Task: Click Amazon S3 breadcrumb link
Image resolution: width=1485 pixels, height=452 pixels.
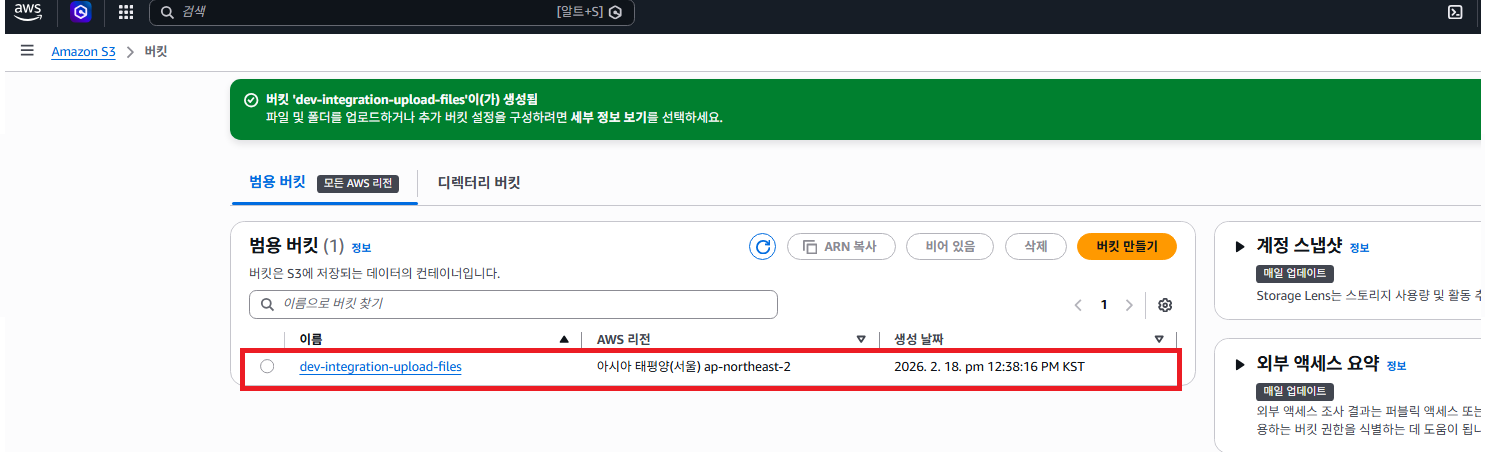Action: click(x=84, y=51)
